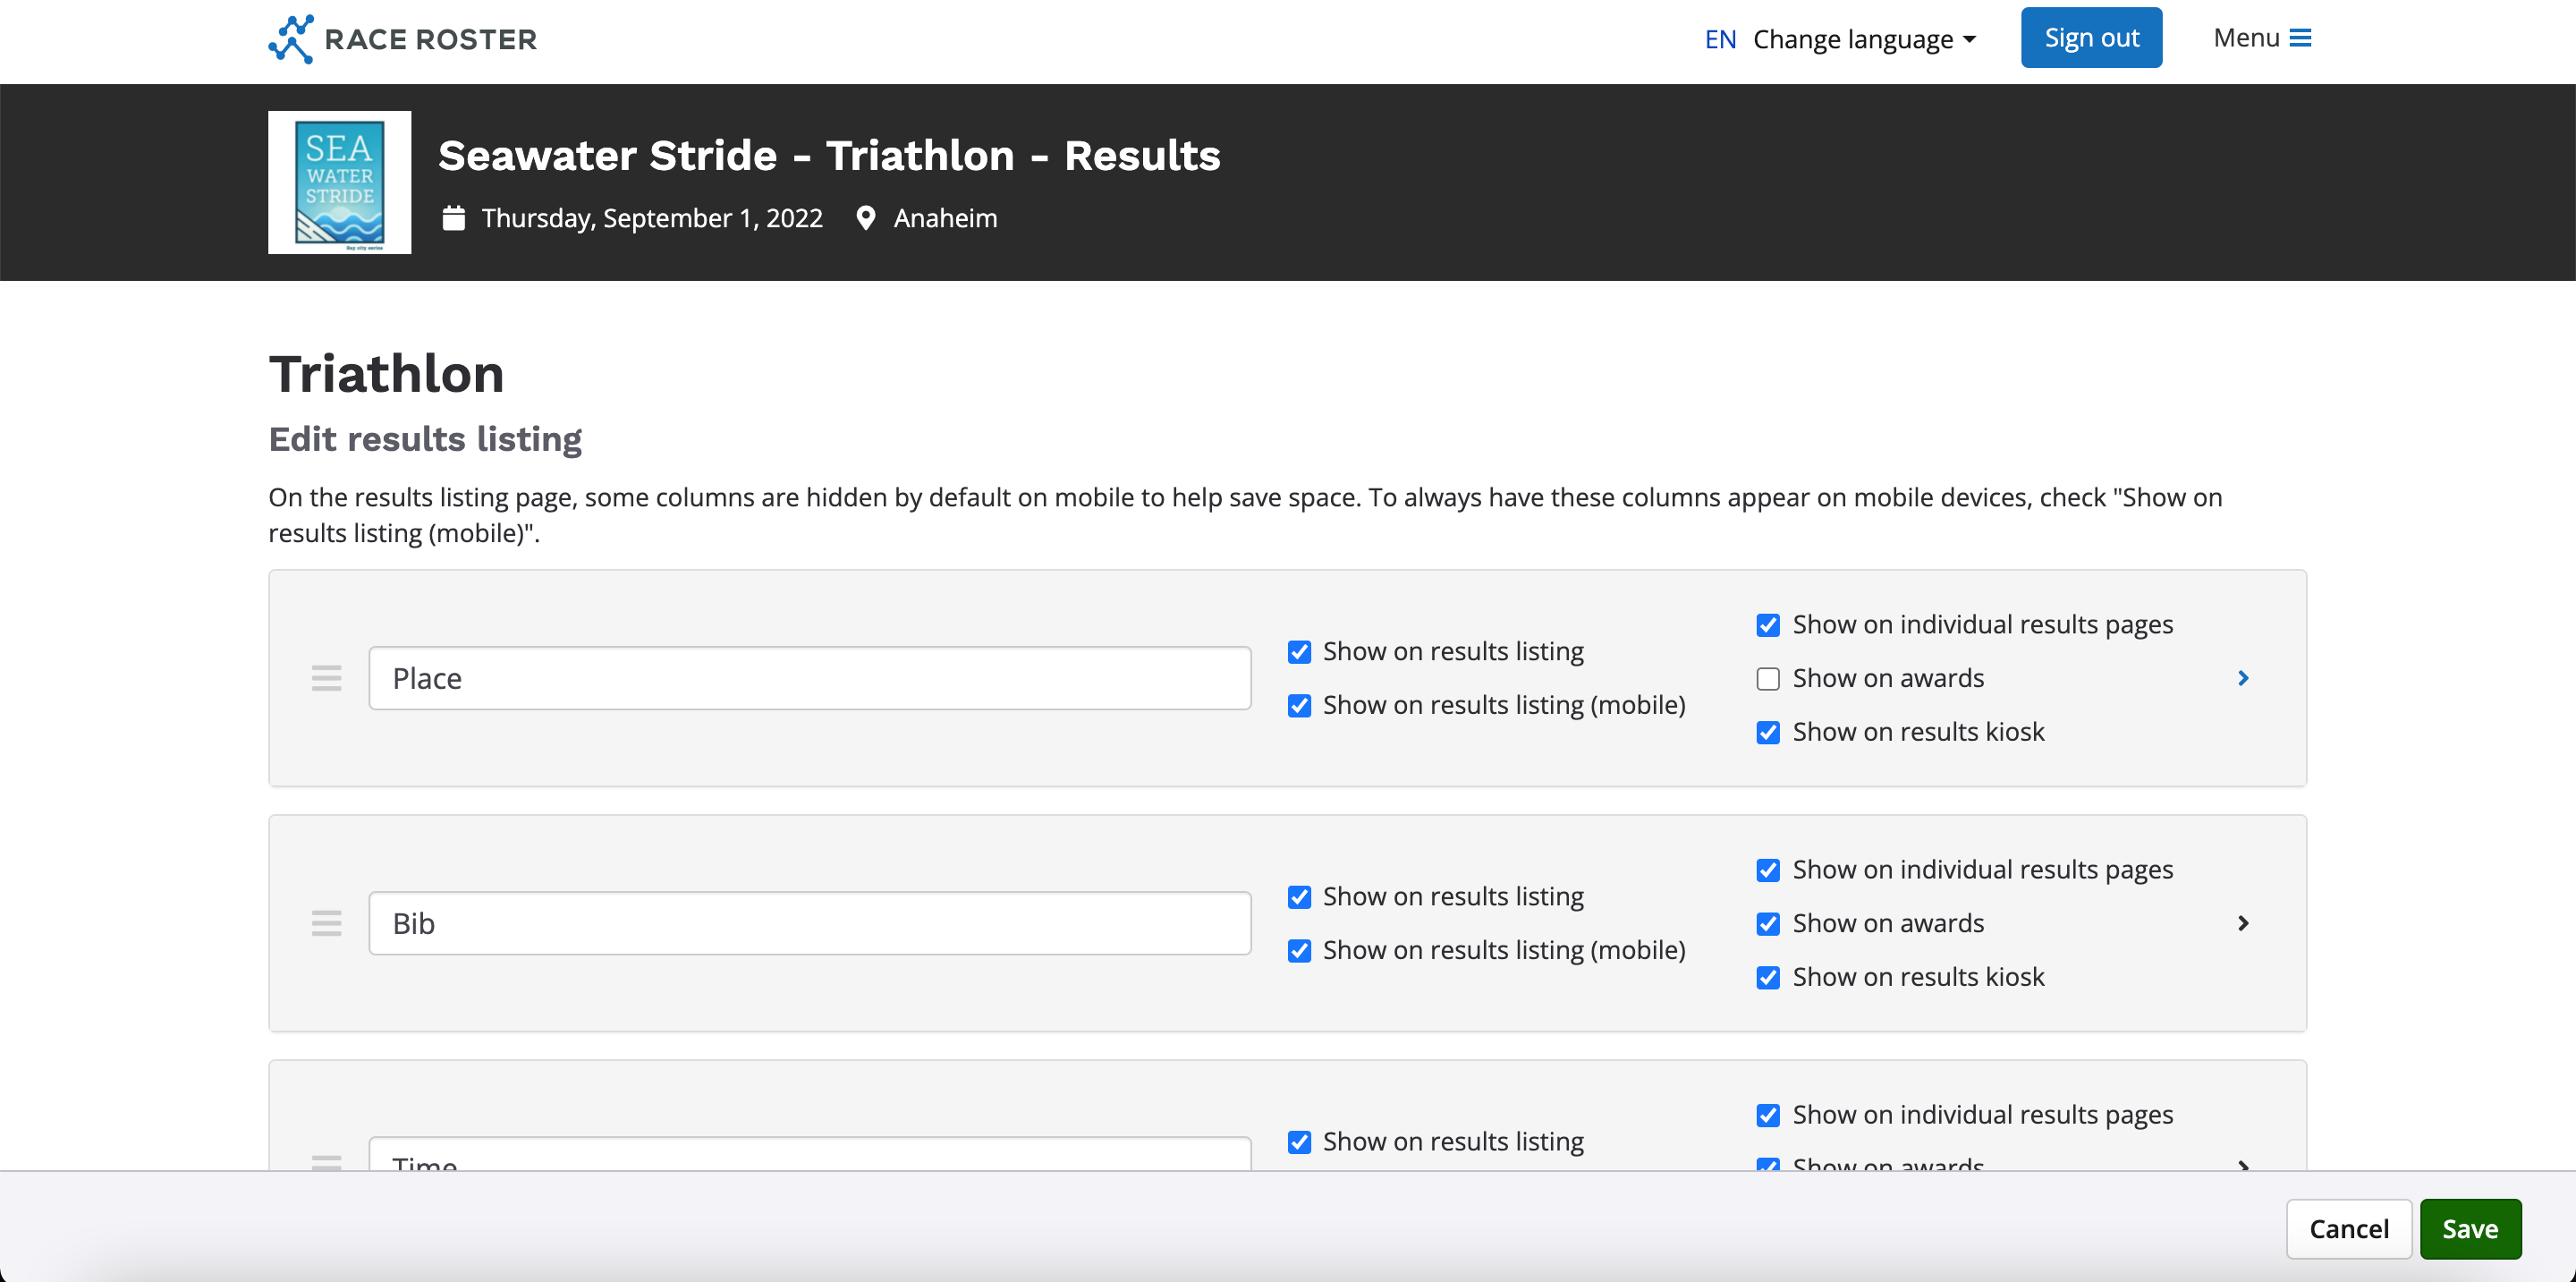Uncheck Show on individual results pages for Bib
Viewport: 2576px width, 1282px height.
[x=1768, y=870]
